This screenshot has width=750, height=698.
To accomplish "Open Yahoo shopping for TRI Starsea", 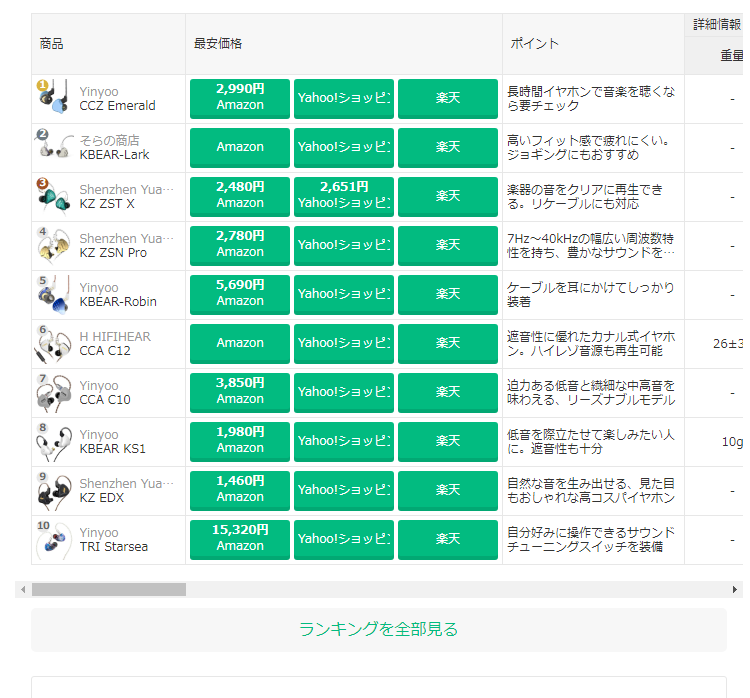I will pos(343,540).
